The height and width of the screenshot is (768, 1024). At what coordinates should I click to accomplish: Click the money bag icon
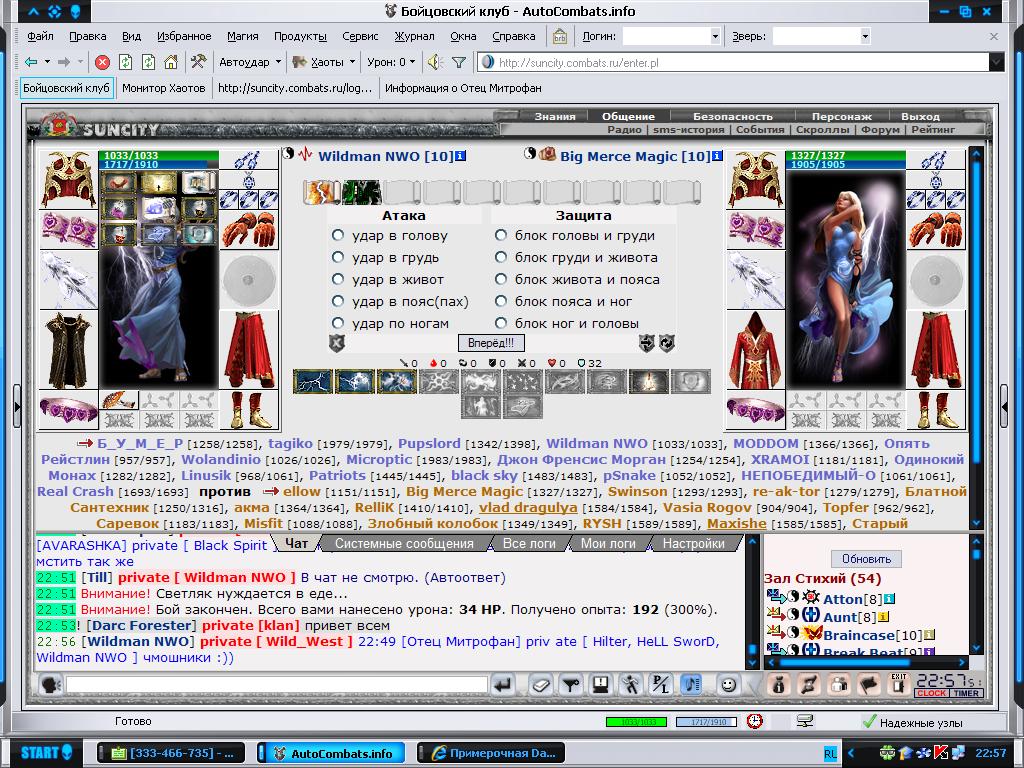coord(778,684)
